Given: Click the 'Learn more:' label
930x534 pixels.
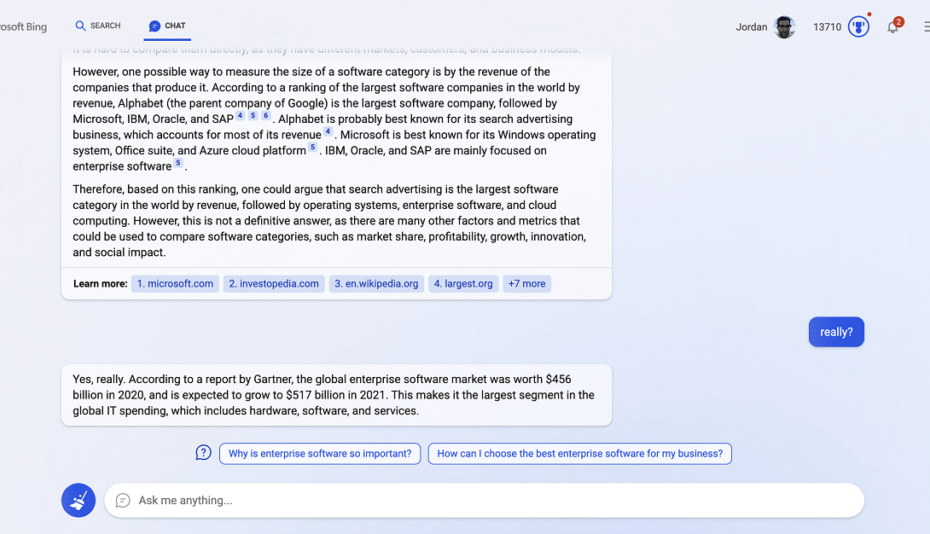Looking at the screenshot, I should coord(100,284).
